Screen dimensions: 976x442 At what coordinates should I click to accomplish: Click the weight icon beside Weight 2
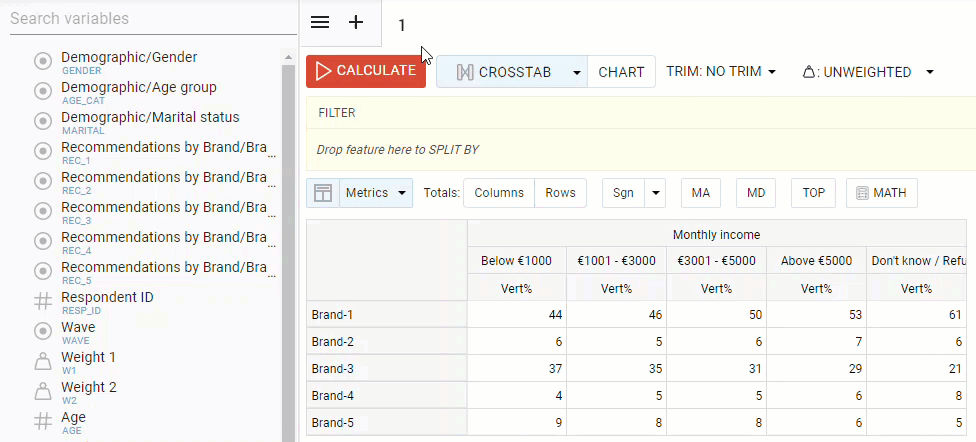[x=43, y=391]
